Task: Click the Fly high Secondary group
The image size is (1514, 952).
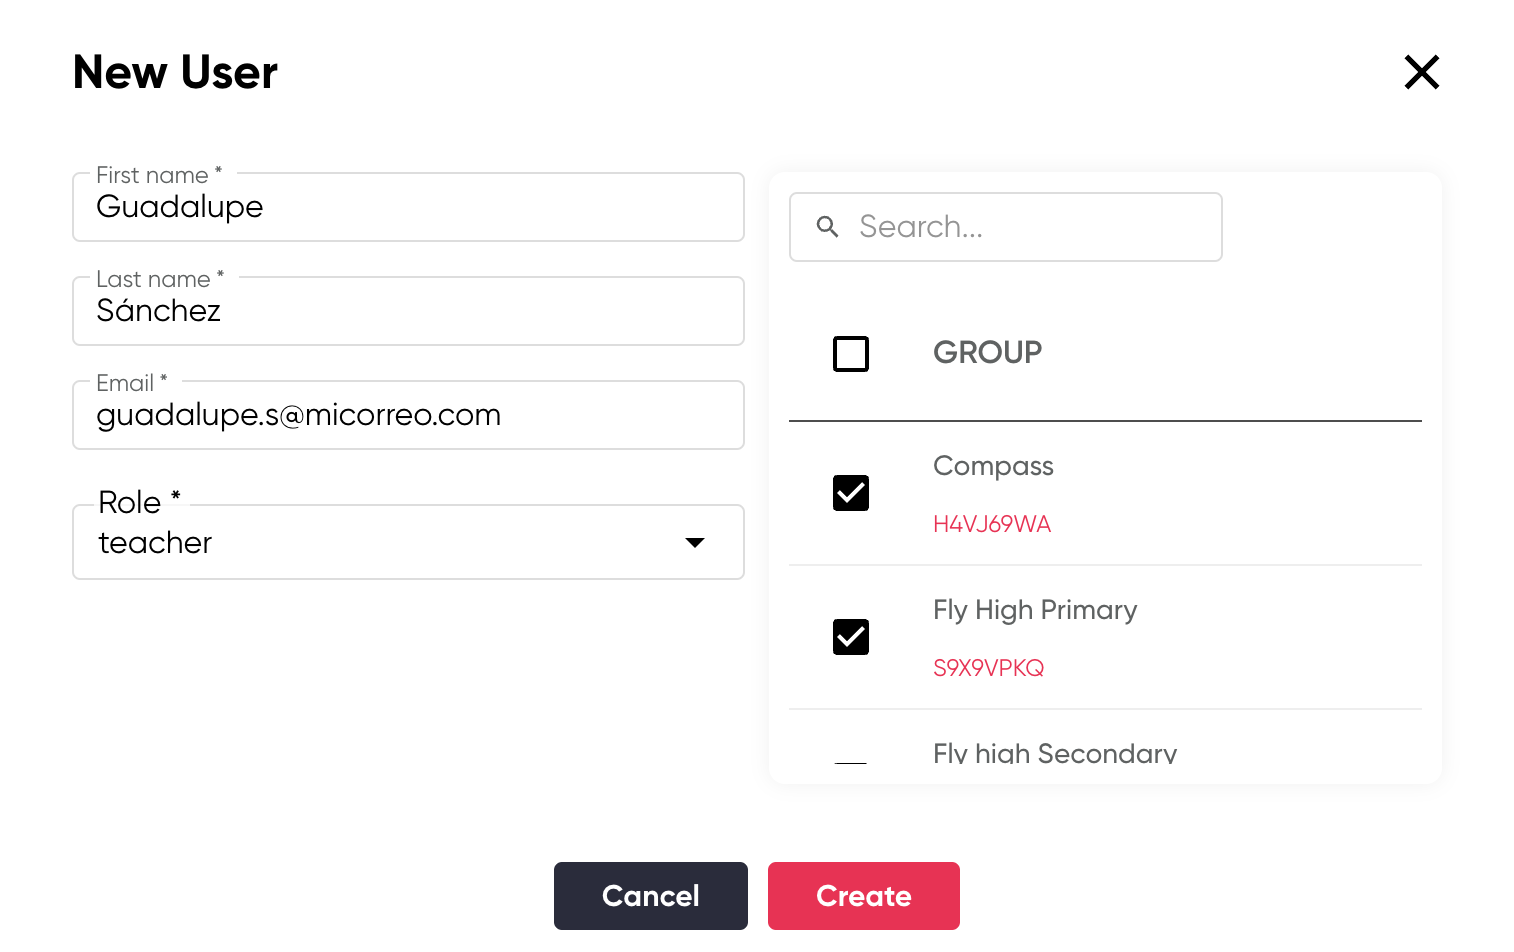Action: pos(1055,753)
